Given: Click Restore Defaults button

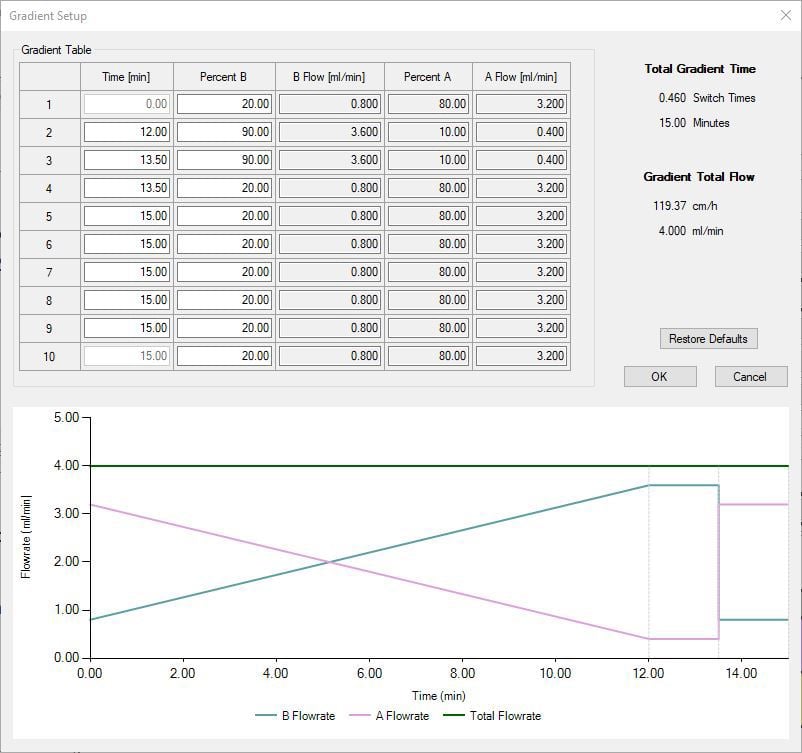Looking at the screenshot, I should (708, 339).
